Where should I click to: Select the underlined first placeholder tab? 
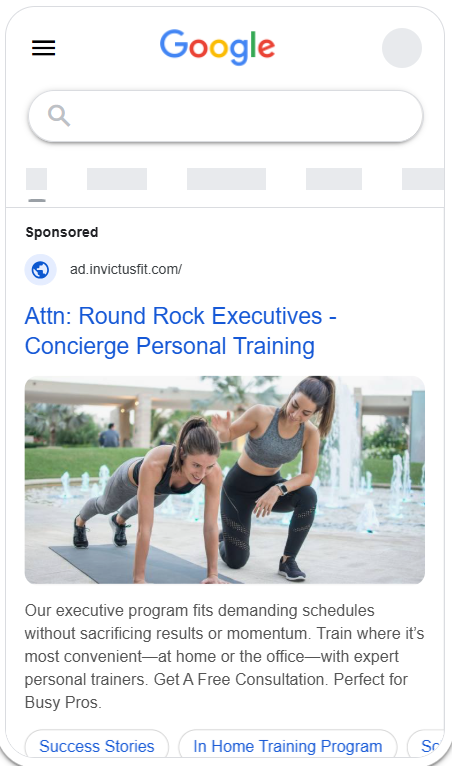coord(37,179)
